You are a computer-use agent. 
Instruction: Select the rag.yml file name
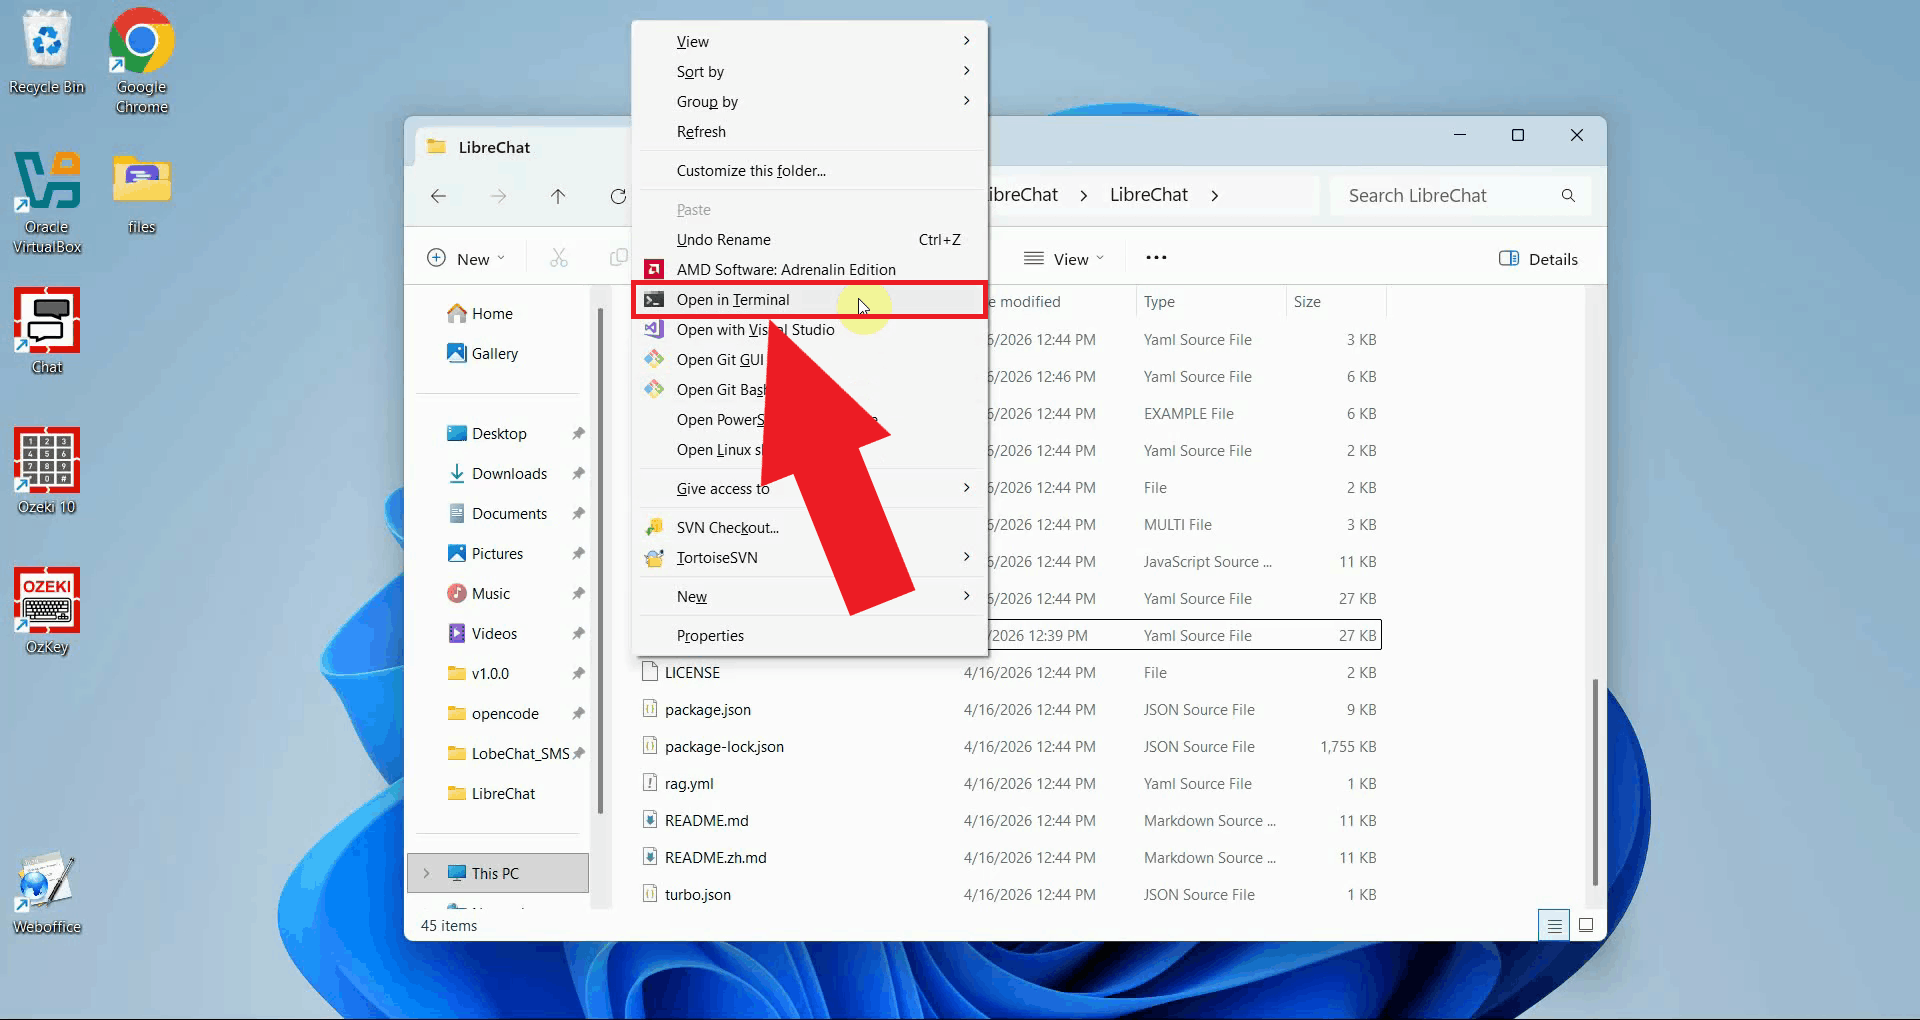[689, 784]
